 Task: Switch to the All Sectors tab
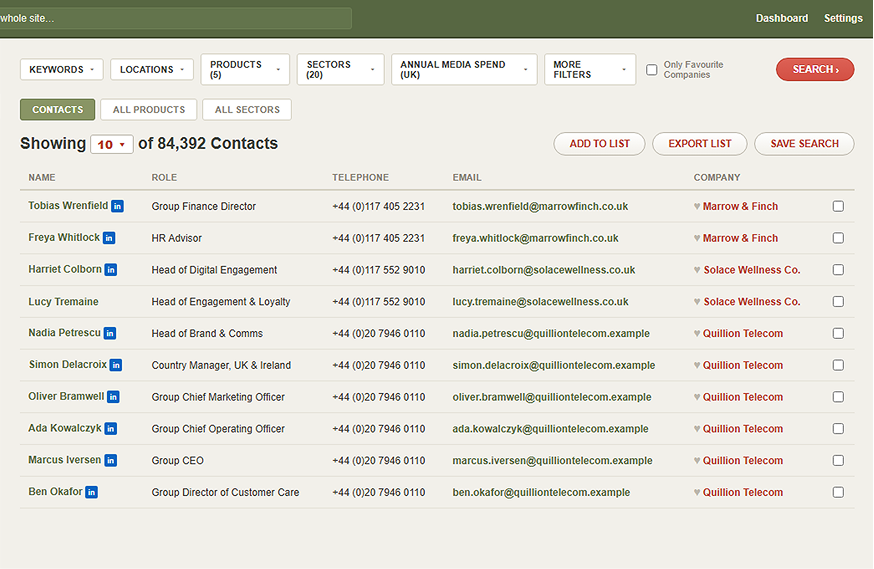coord(247,110)
